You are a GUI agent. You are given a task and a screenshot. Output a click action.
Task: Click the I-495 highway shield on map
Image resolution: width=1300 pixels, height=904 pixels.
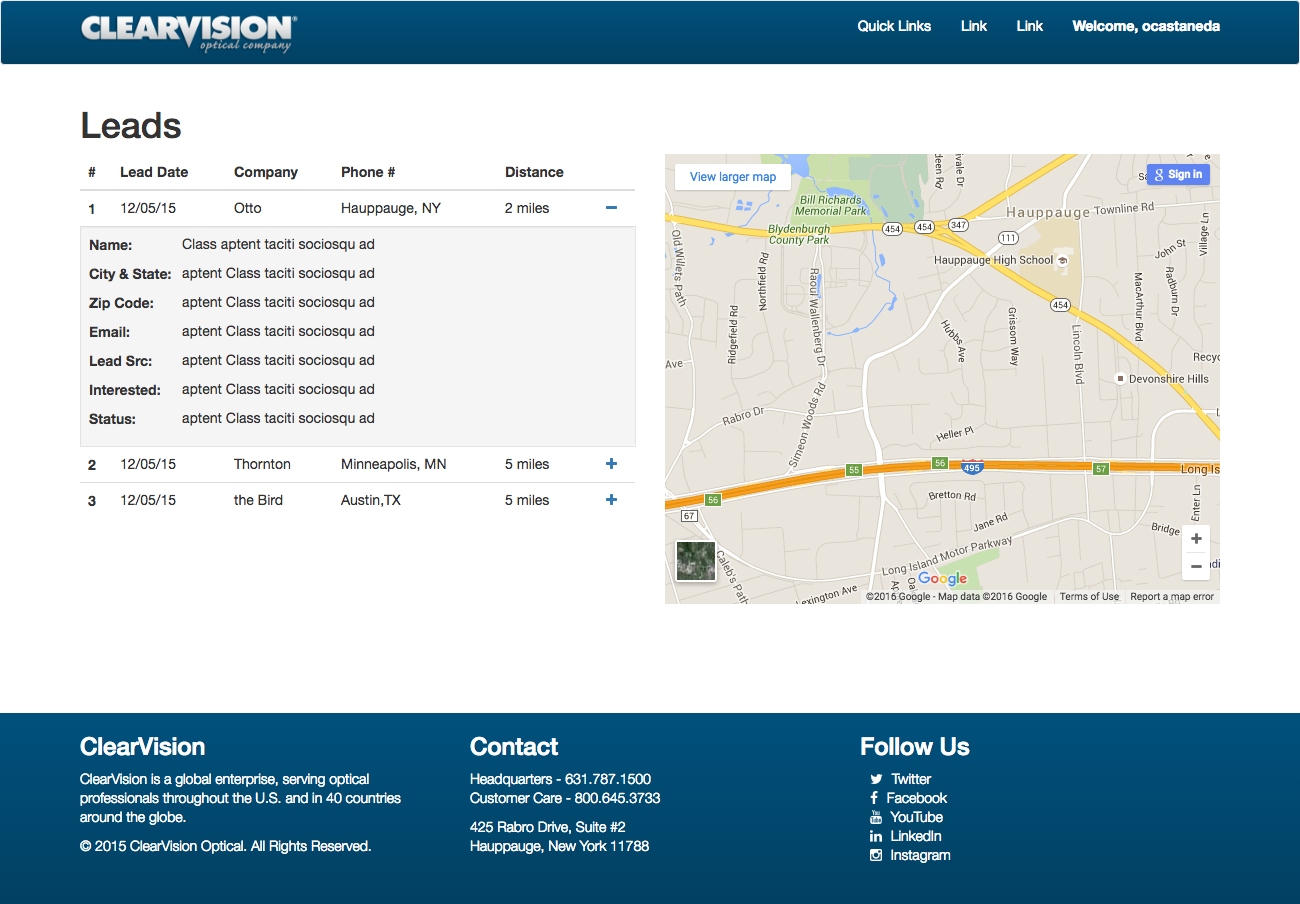pyautogui.click(x=971, y=467)
